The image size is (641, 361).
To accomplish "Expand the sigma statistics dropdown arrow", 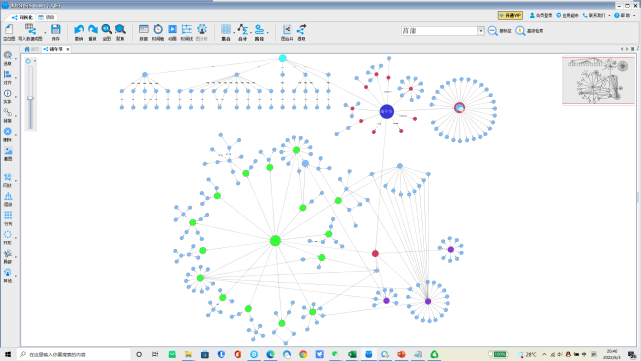I will tap(251, 32).
